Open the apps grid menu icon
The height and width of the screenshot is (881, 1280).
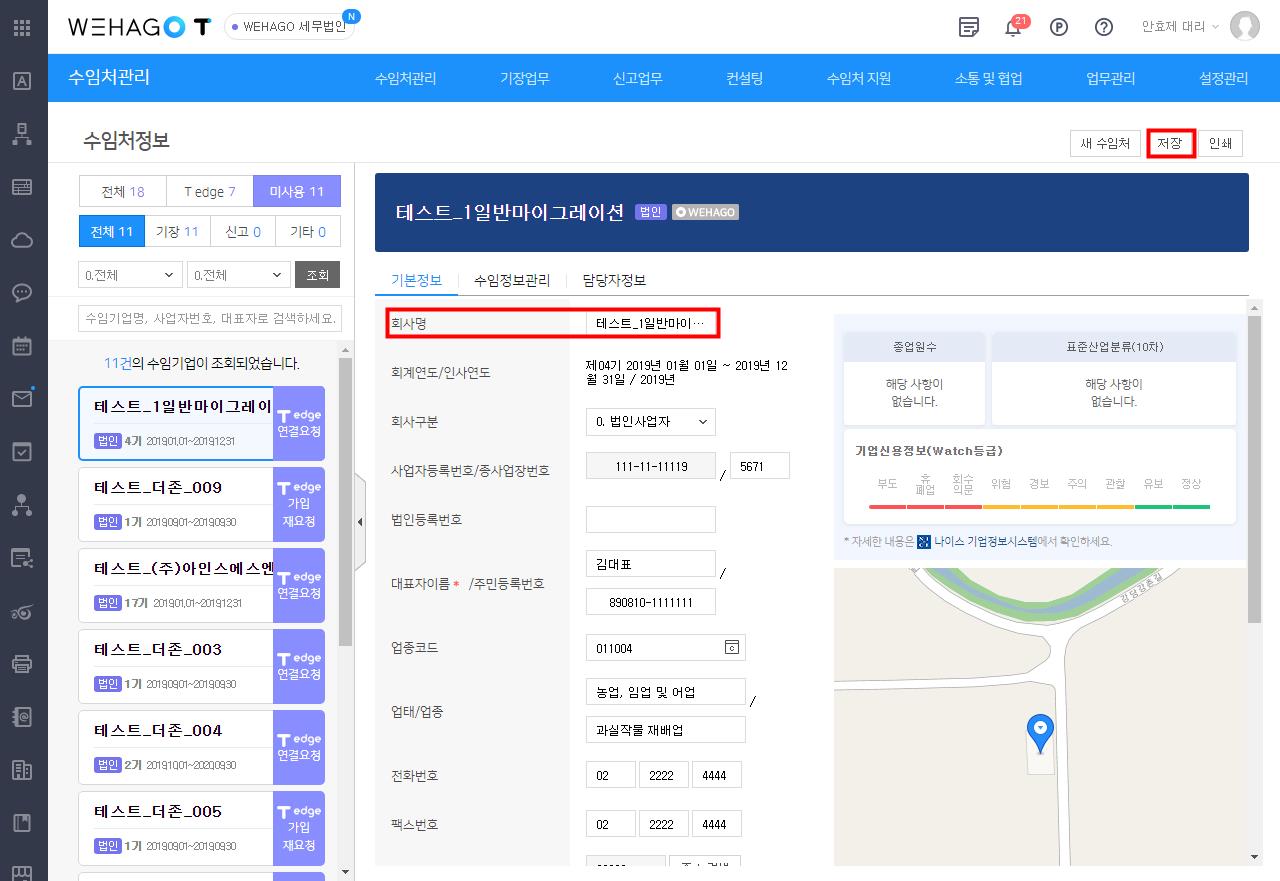(x=22, y=27)
